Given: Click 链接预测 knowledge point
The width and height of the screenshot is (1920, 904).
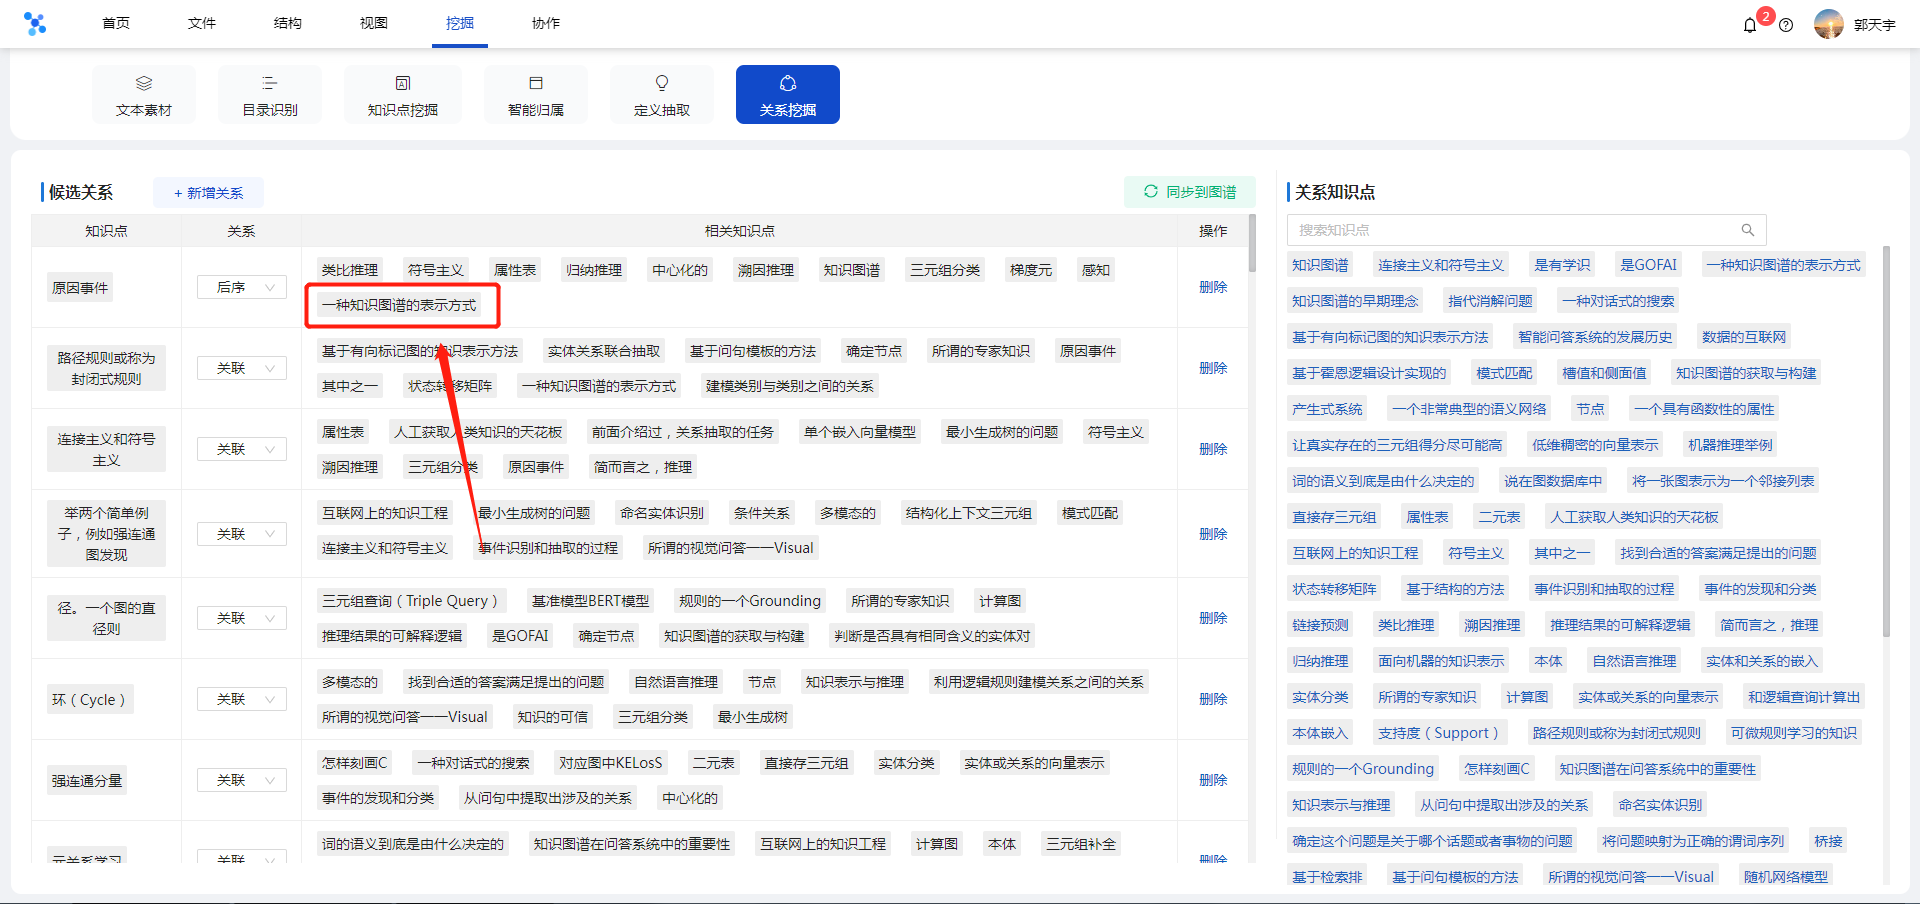Looking at the screenshot, I should pyautogui.click(x=1320, y=625).
